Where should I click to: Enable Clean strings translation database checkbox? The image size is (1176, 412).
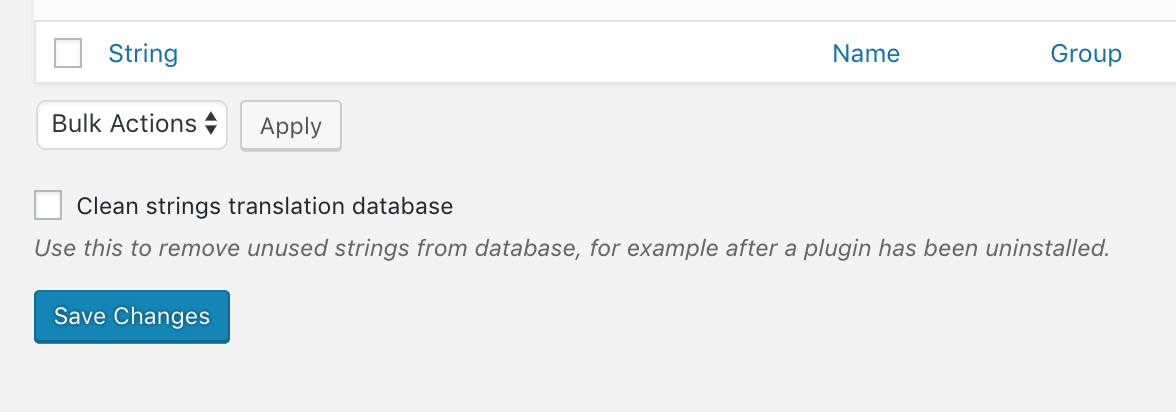tap(48, 206)
